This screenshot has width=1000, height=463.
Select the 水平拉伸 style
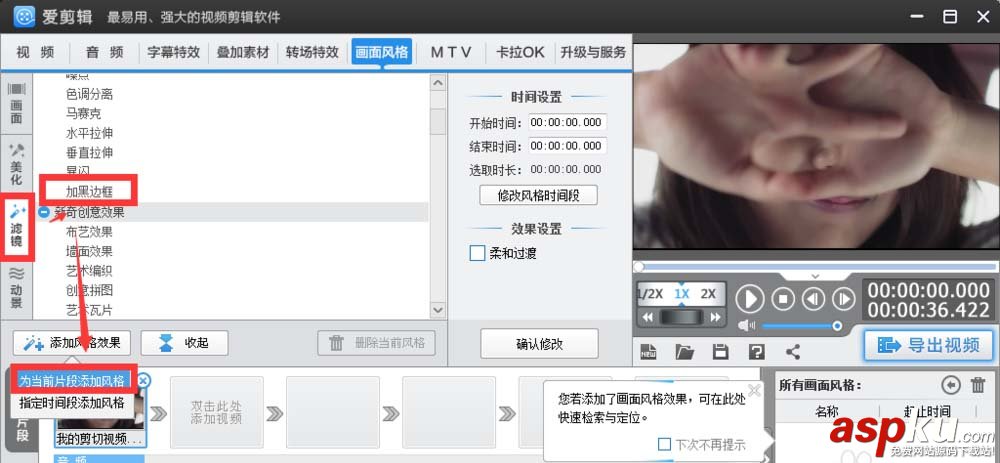[89, 133]
